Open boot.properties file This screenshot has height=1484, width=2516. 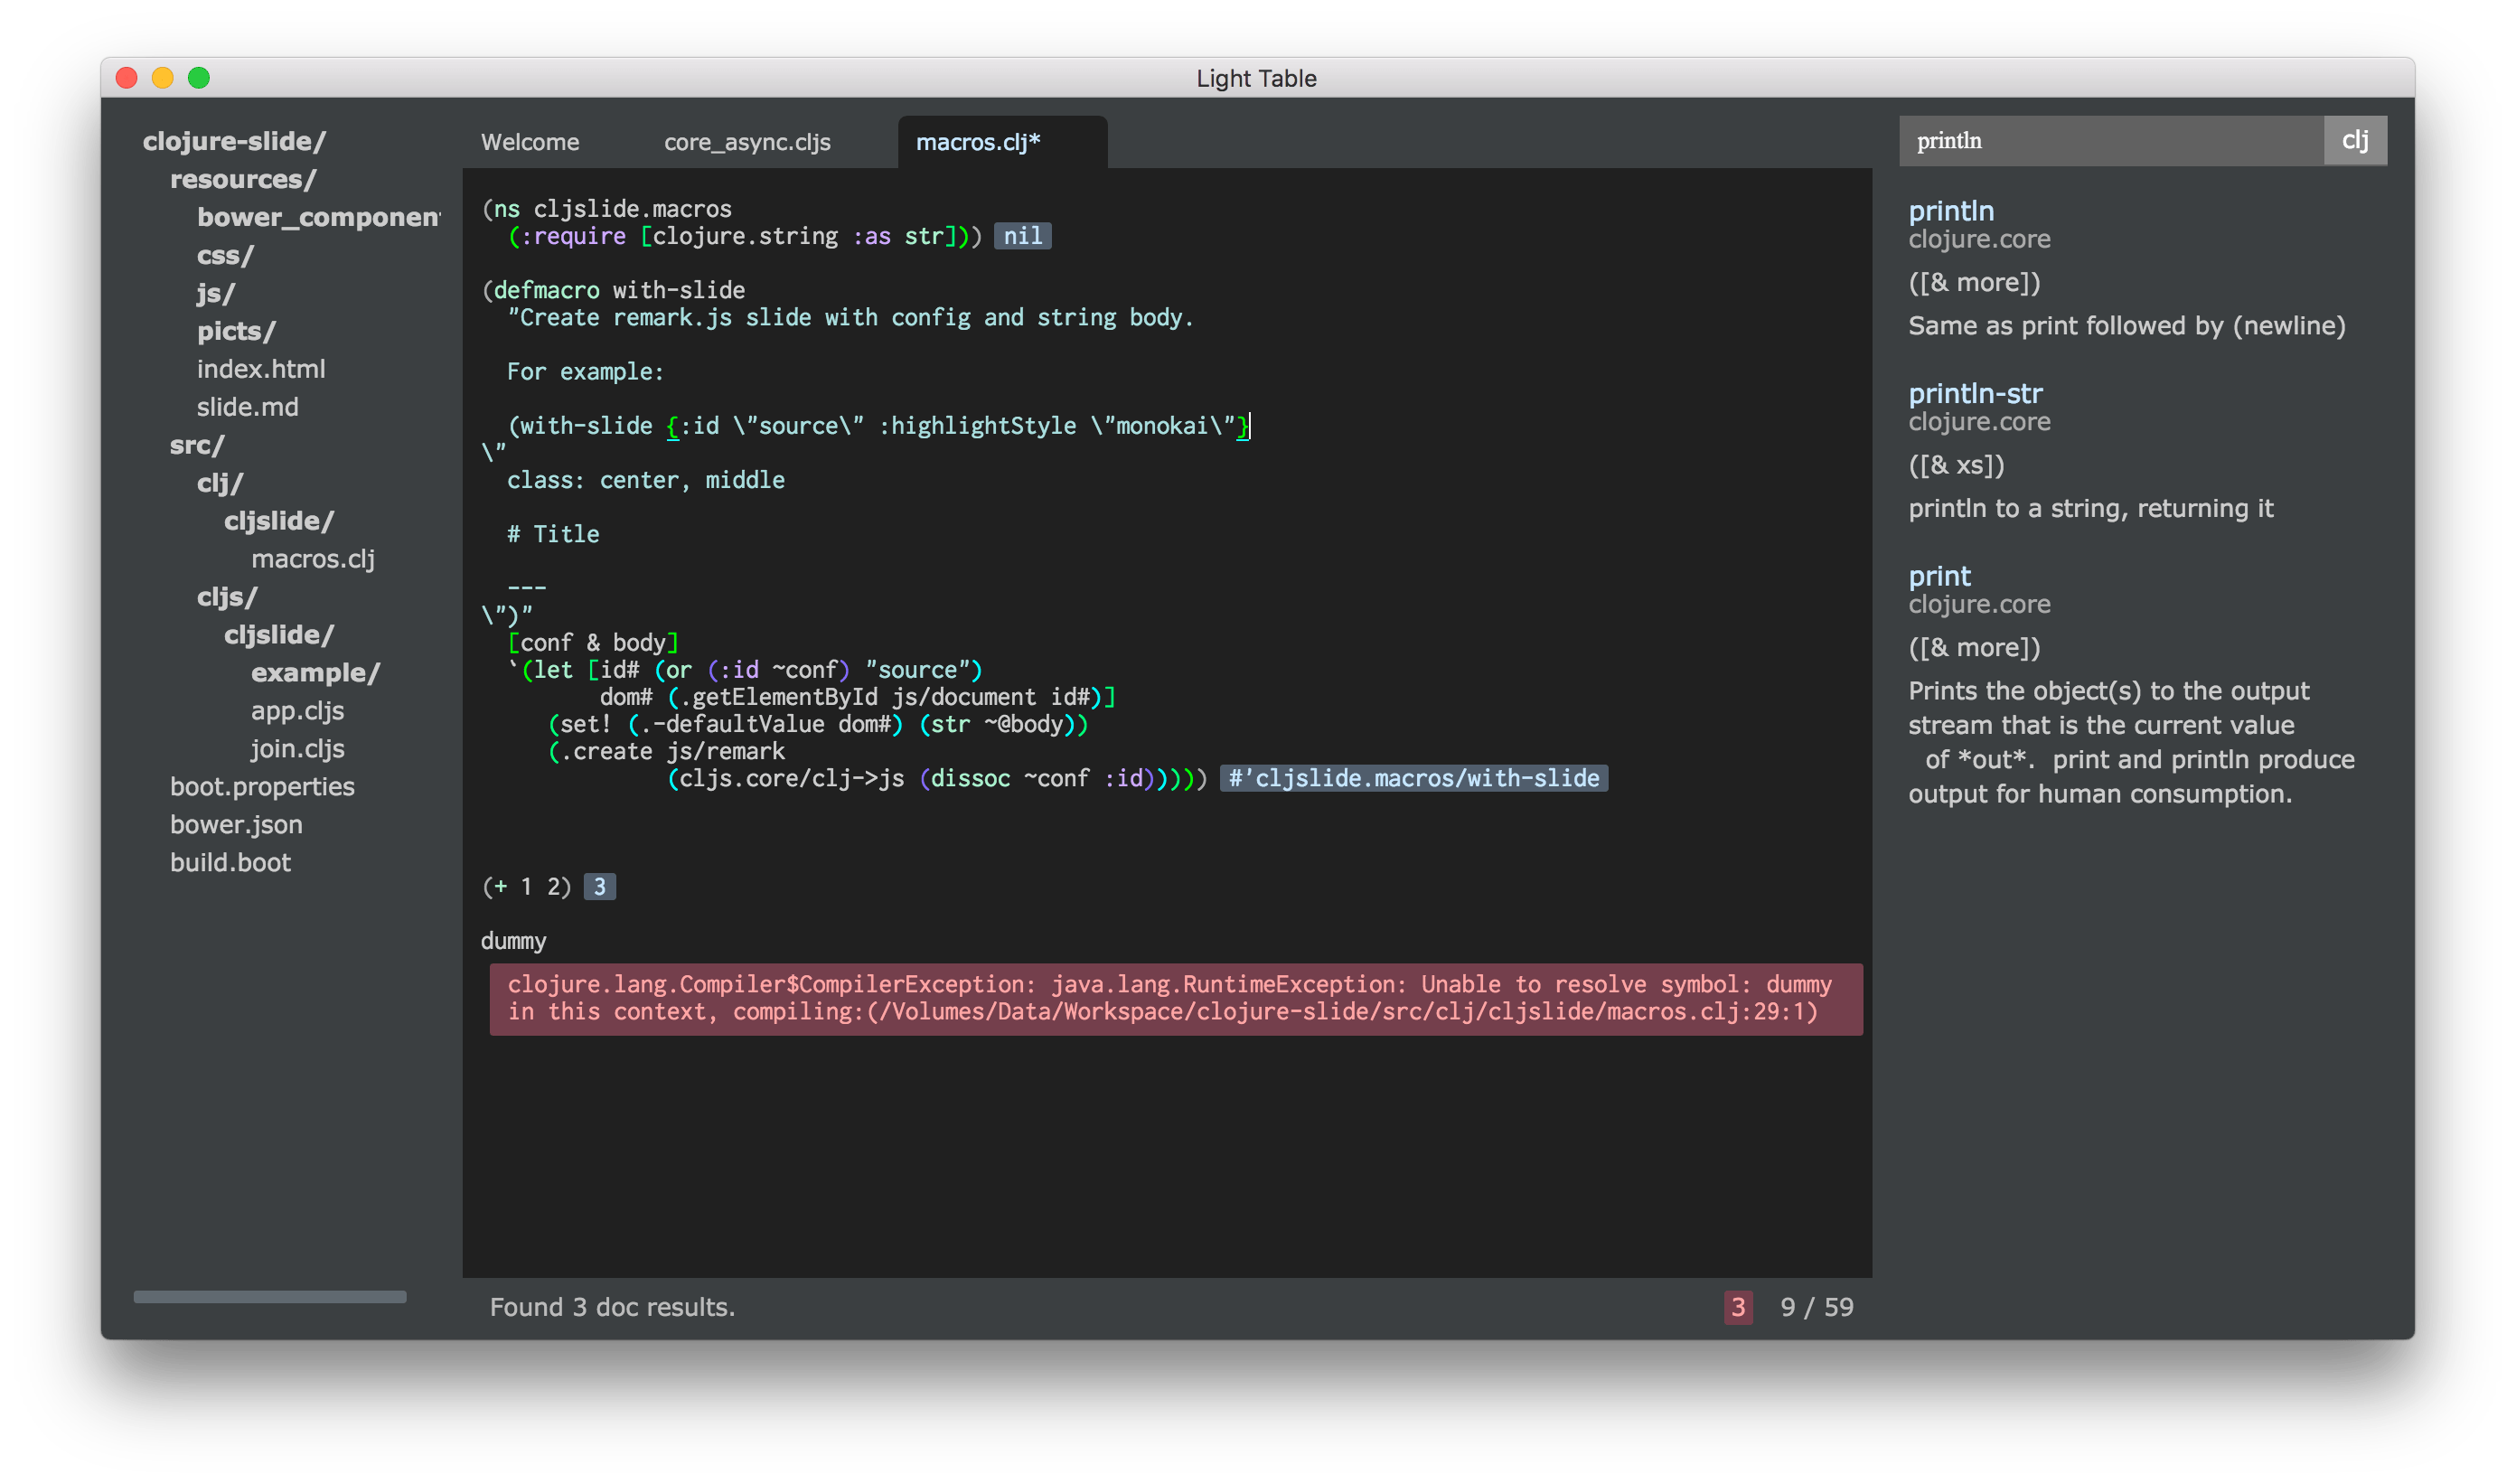262,787
